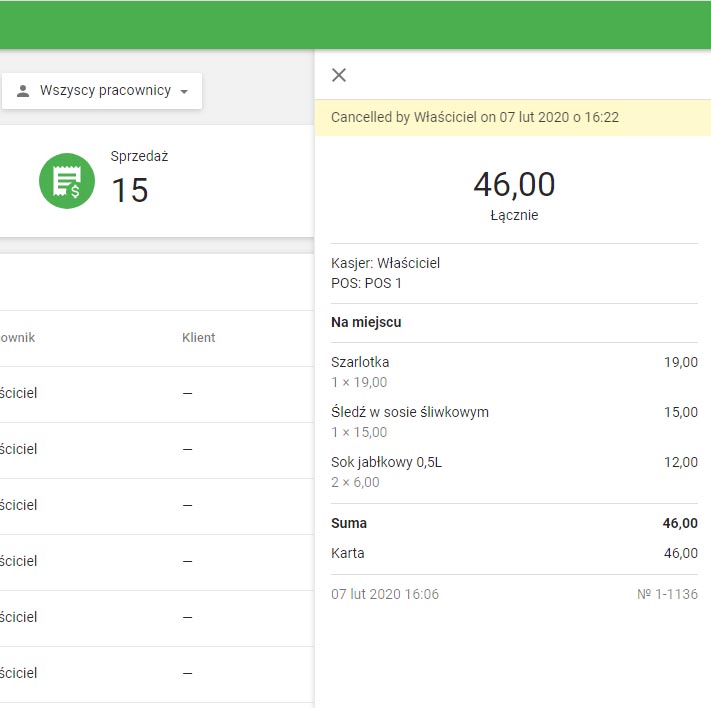Click the person icon in employee filter
Viewport: 711px width, 708px height.
pyautogui.click(x=23, y=91)
